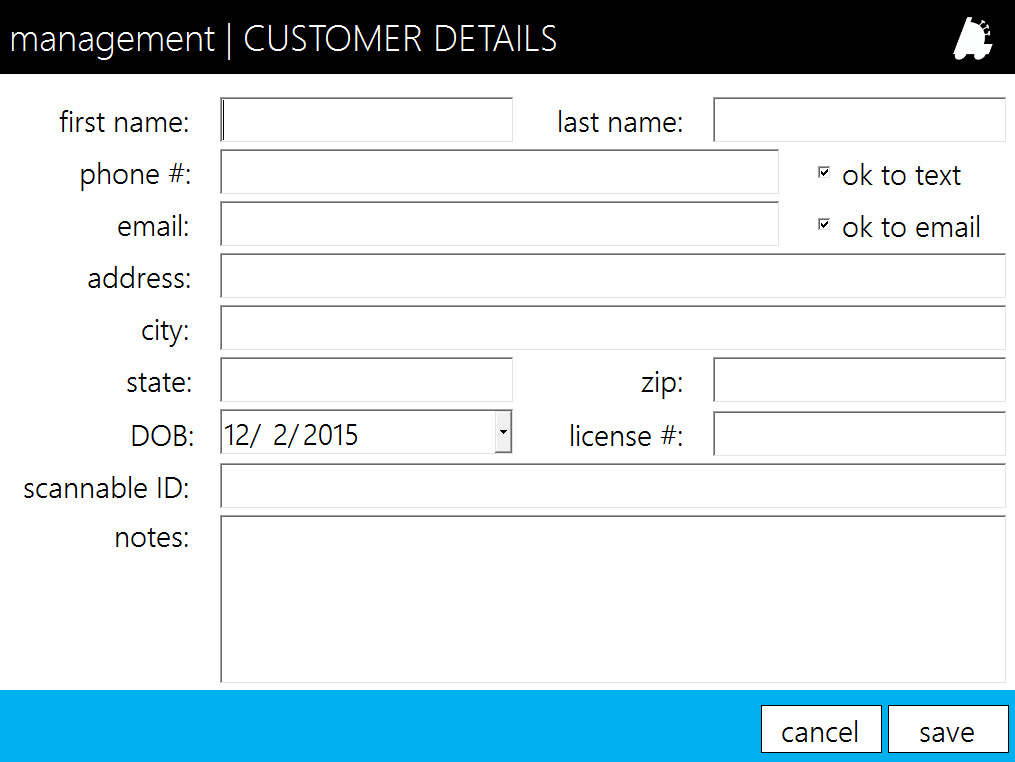Focus the scannable ID field
The height and width of the screenshot is (762, 1015).
[612, 486]
